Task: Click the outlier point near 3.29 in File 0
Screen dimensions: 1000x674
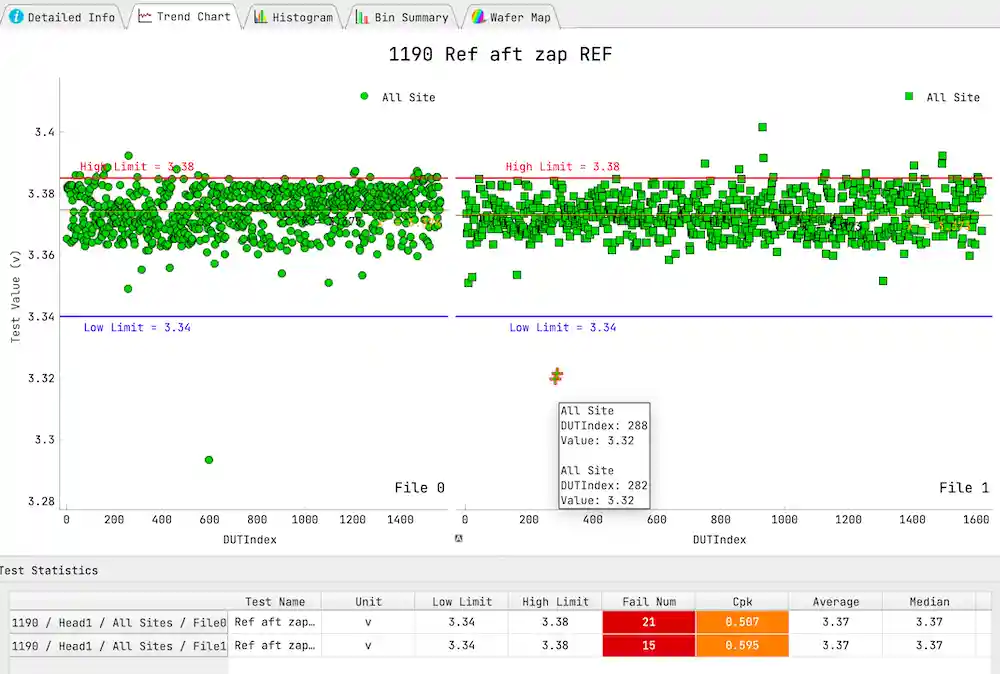Action: click(209, 460)
